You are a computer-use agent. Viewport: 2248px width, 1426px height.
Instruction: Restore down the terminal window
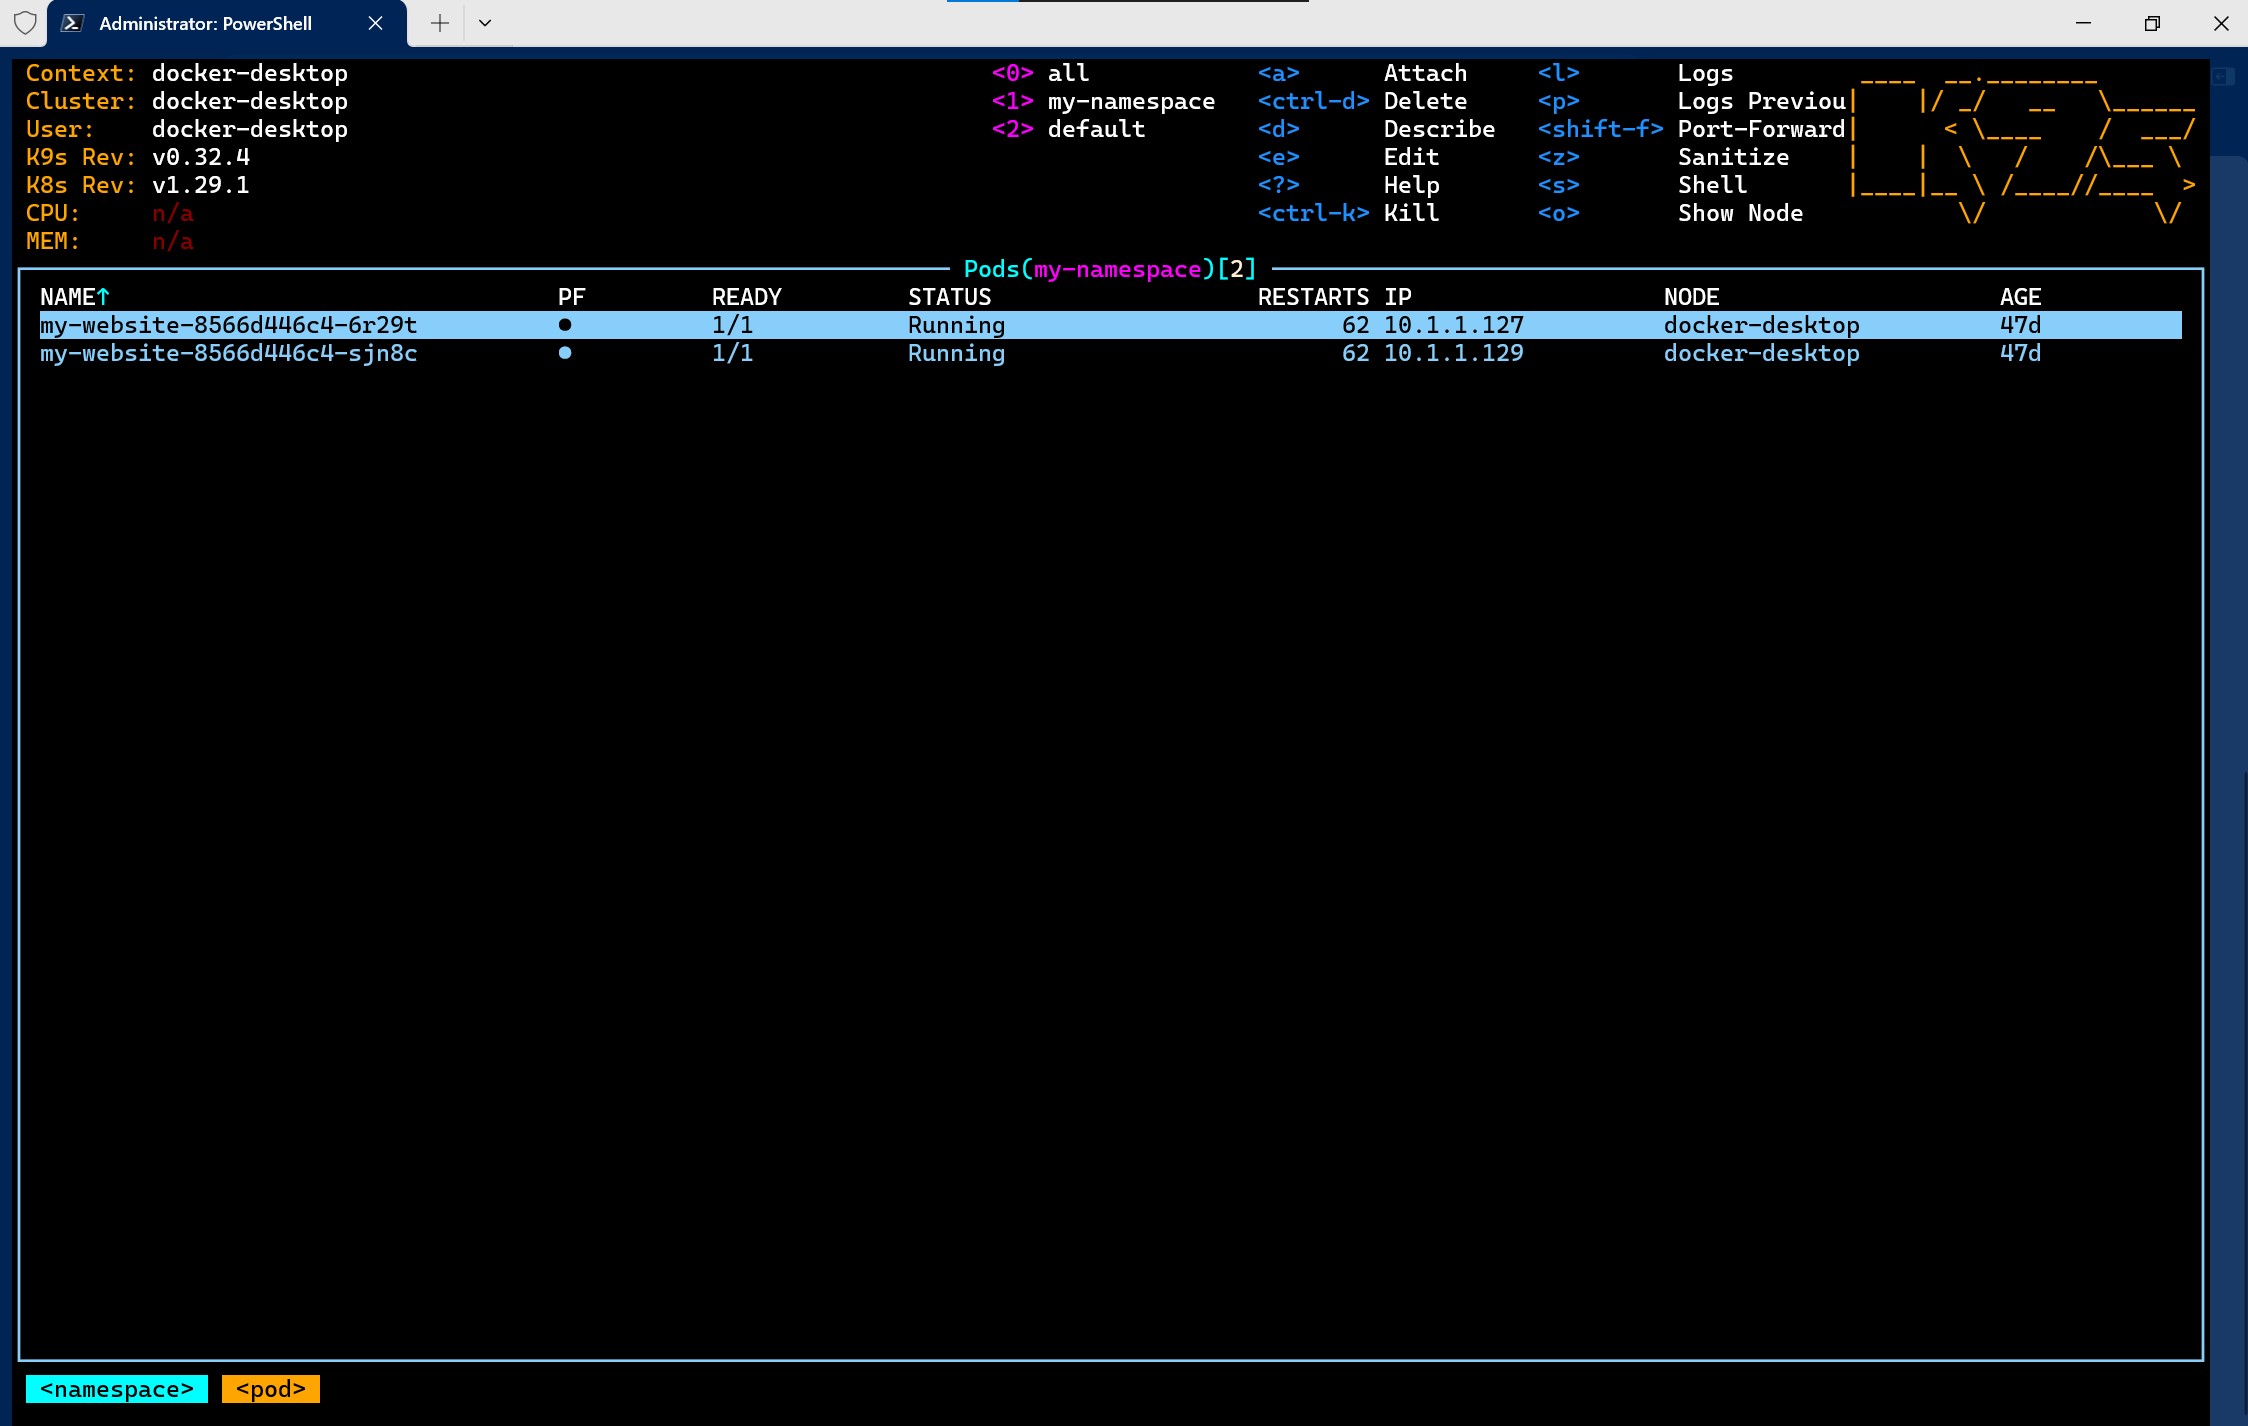[x=2152, y=23]
